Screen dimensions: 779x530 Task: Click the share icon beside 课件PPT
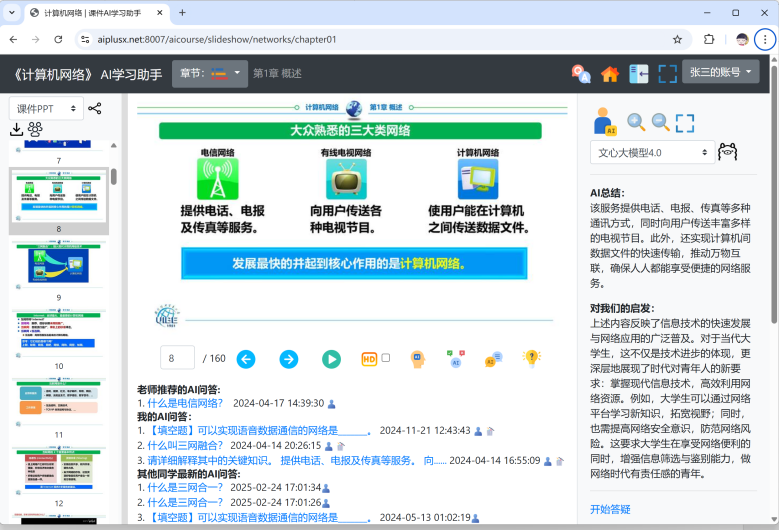[x=95, y=108]
